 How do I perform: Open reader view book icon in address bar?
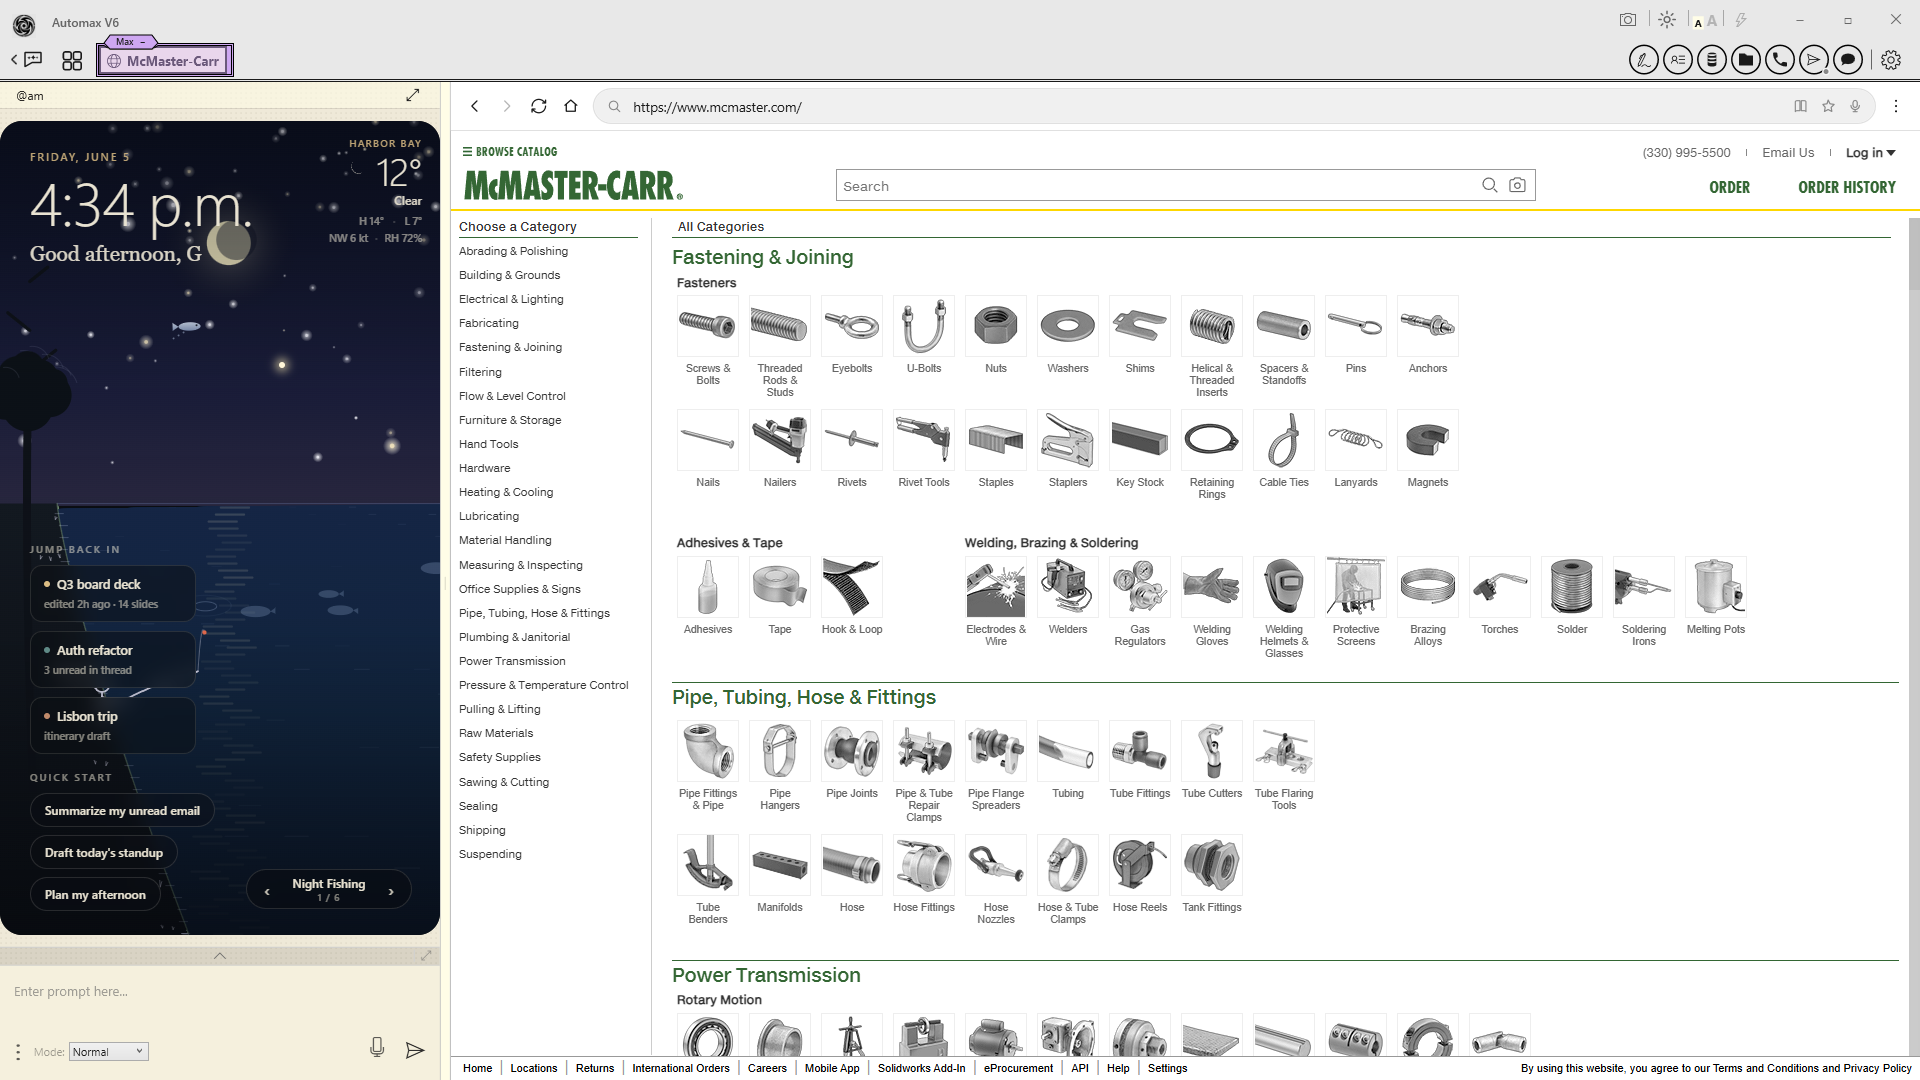coord(1800,106)
